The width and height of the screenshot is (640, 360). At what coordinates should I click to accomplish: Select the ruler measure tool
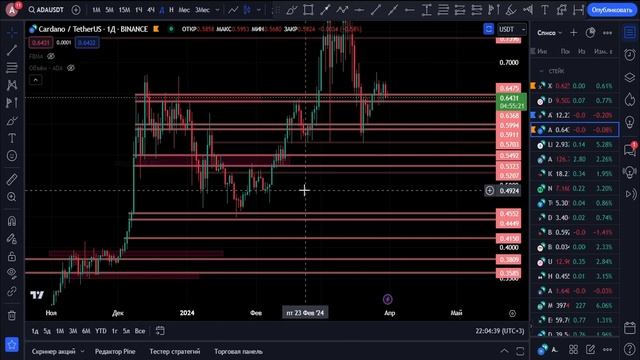[x=12, y=179]
